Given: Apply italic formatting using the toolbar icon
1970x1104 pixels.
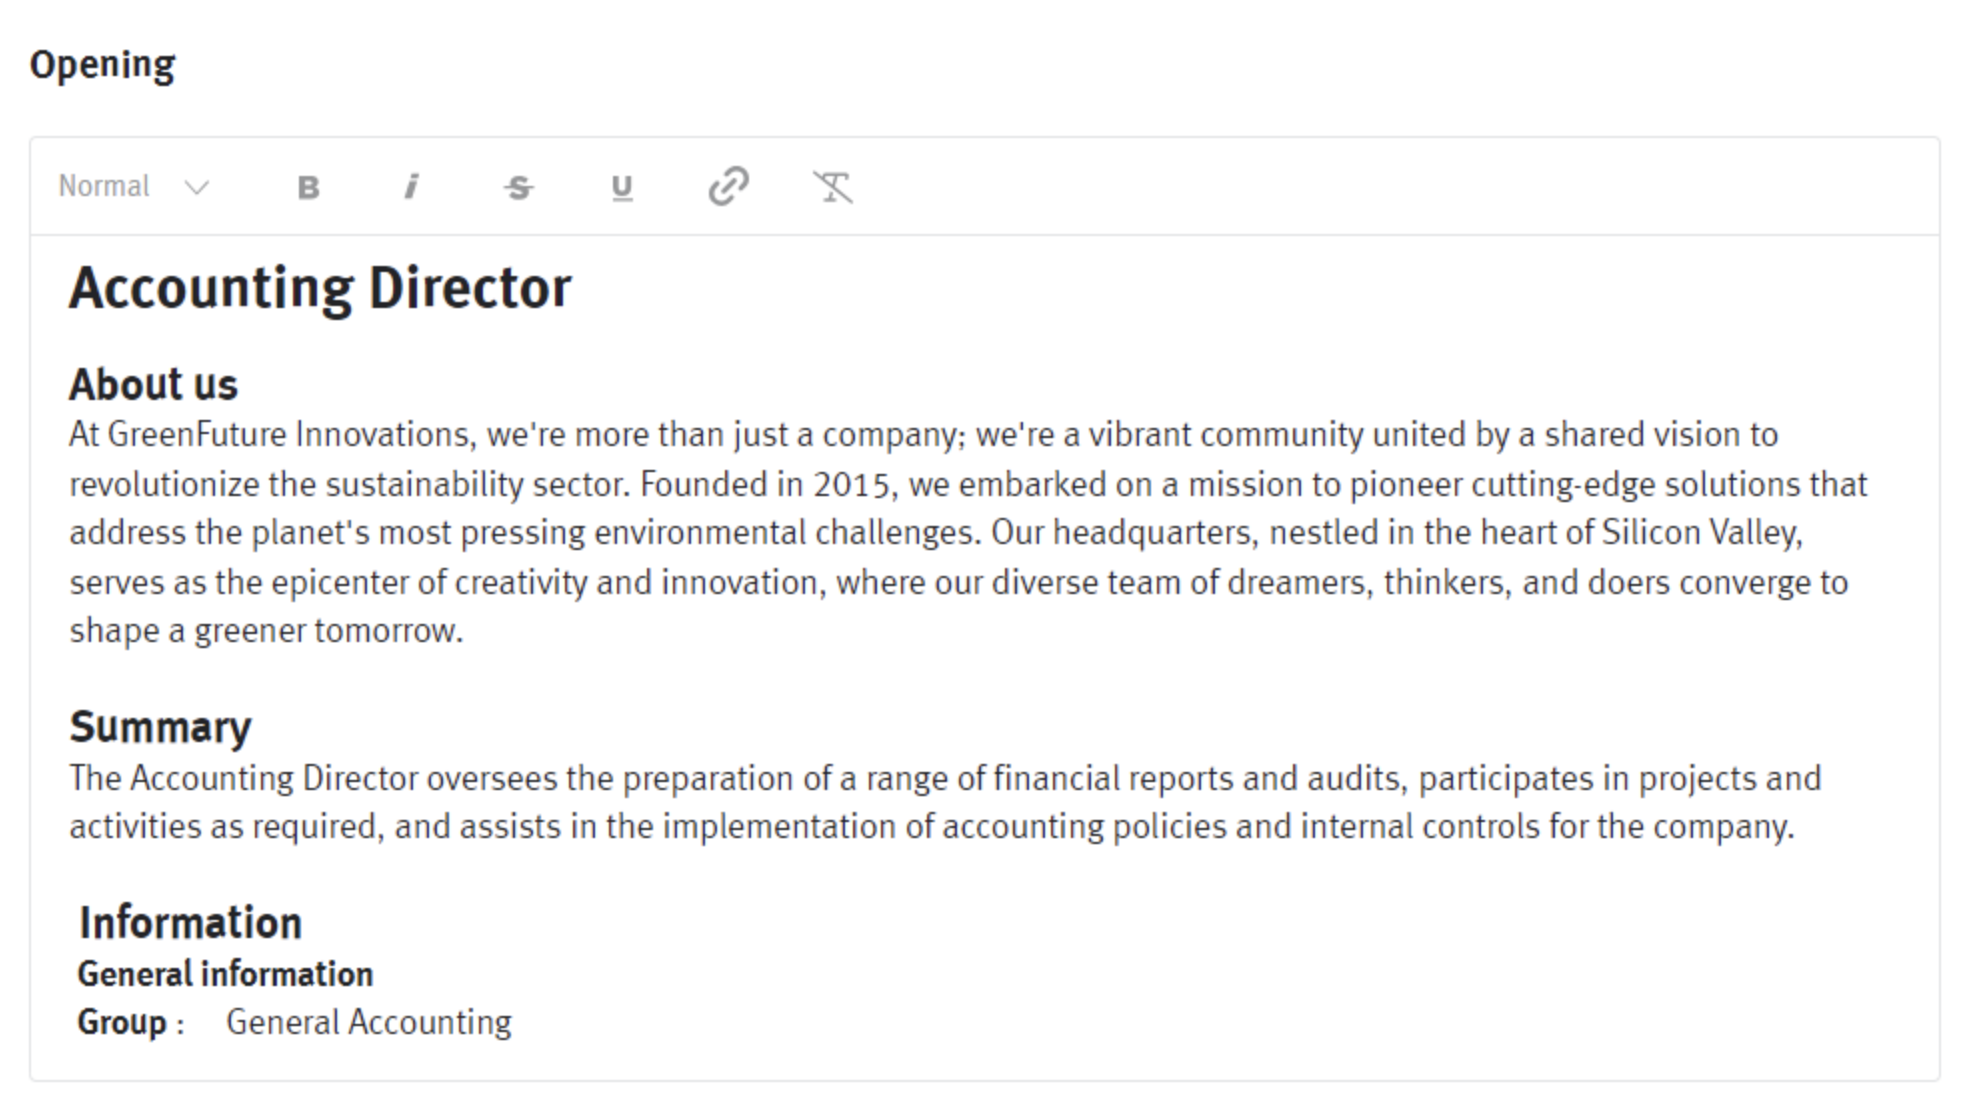Looking at the screenshot, I should tap(411, 187).
